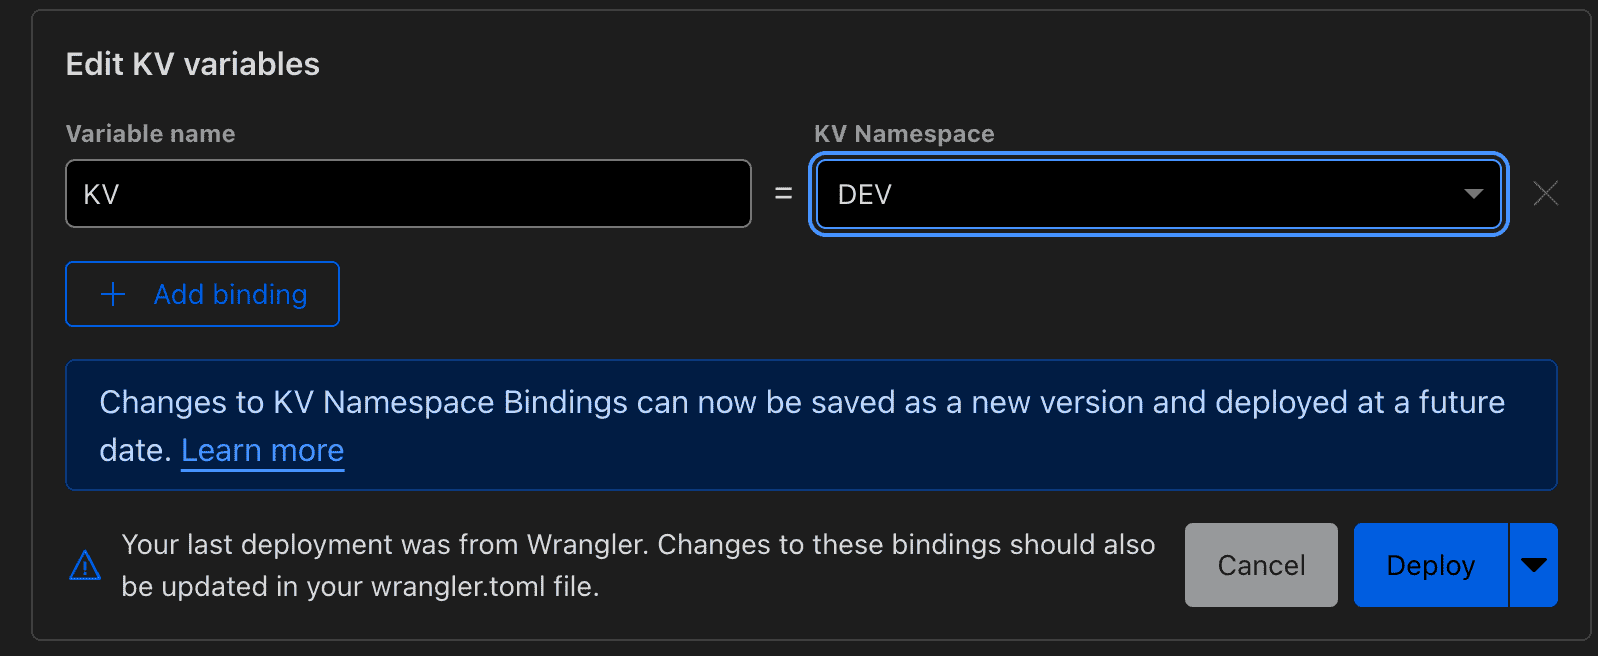
Task: Click the warning triangle icon
Action: click(x=86, y=565)
